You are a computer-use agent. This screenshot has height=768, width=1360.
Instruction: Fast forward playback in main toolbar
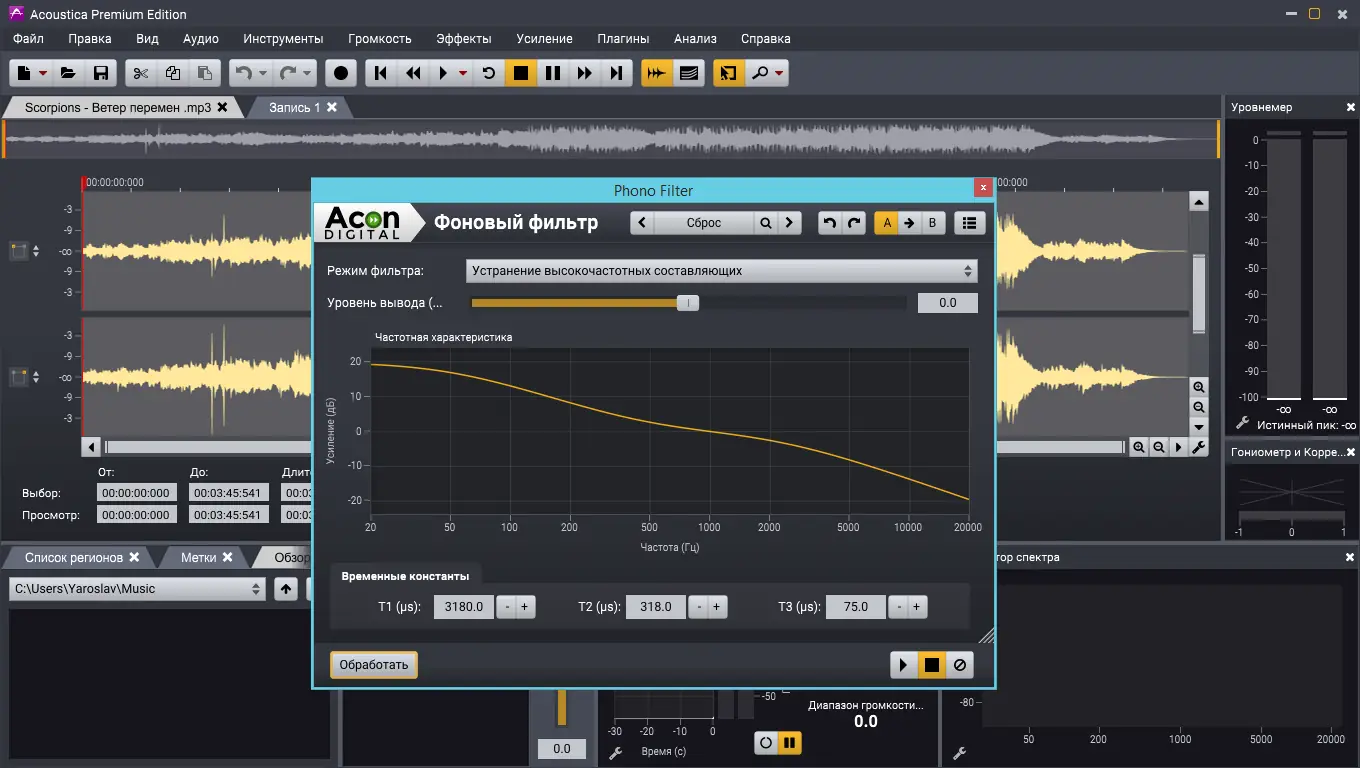tap(584, 73)
